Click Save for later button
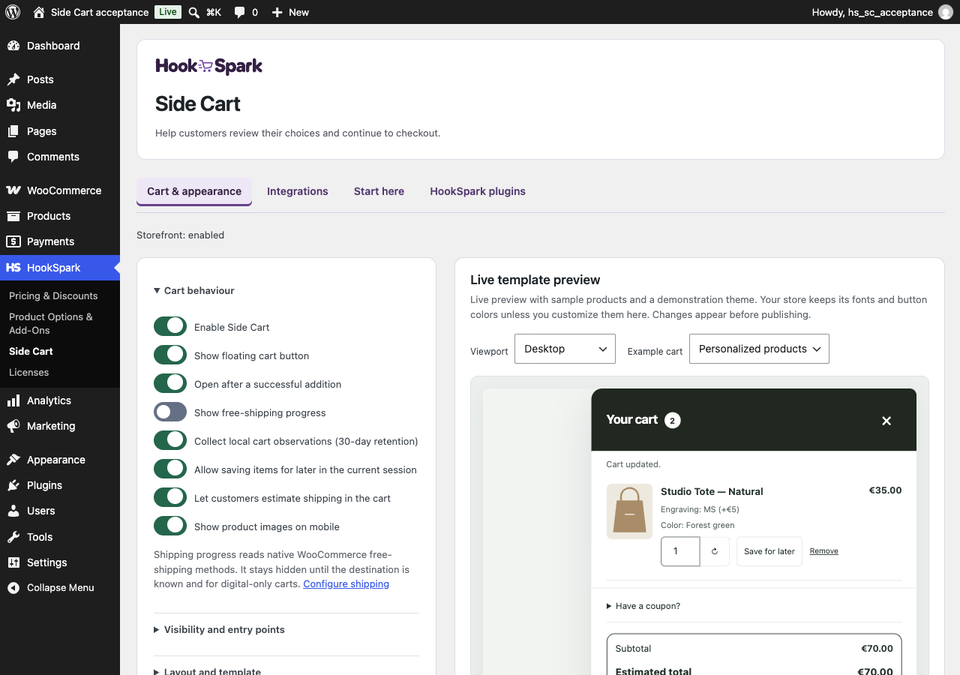The width and height of the screenshot is (960, 675). [x=769, y=551]
